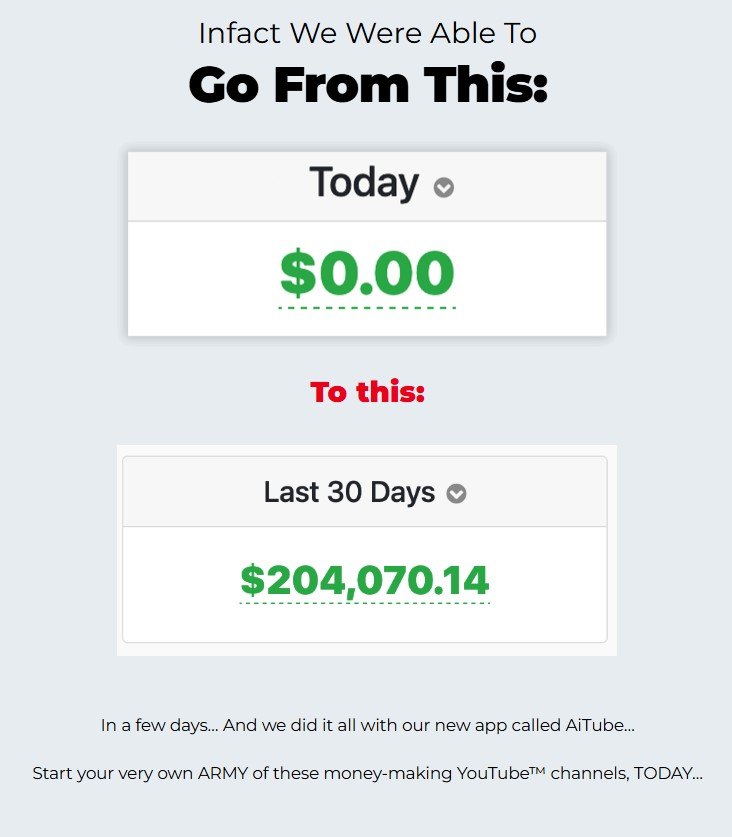This screenshot has height=837, width=732.
Task: Select the red 'To this:' text
Action: (367, 392)
